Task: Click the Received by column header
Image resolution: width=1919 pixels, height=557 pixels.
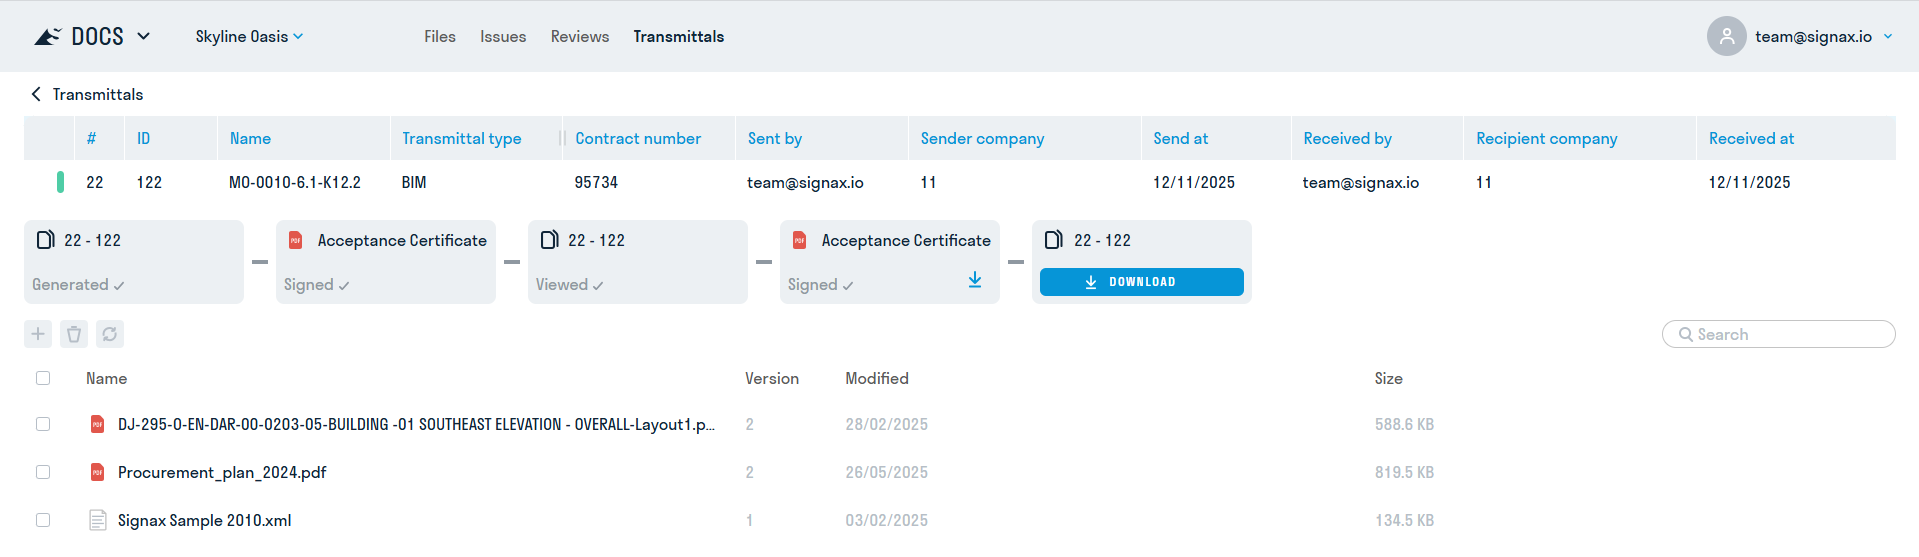Action: (x=1347, y=138)
